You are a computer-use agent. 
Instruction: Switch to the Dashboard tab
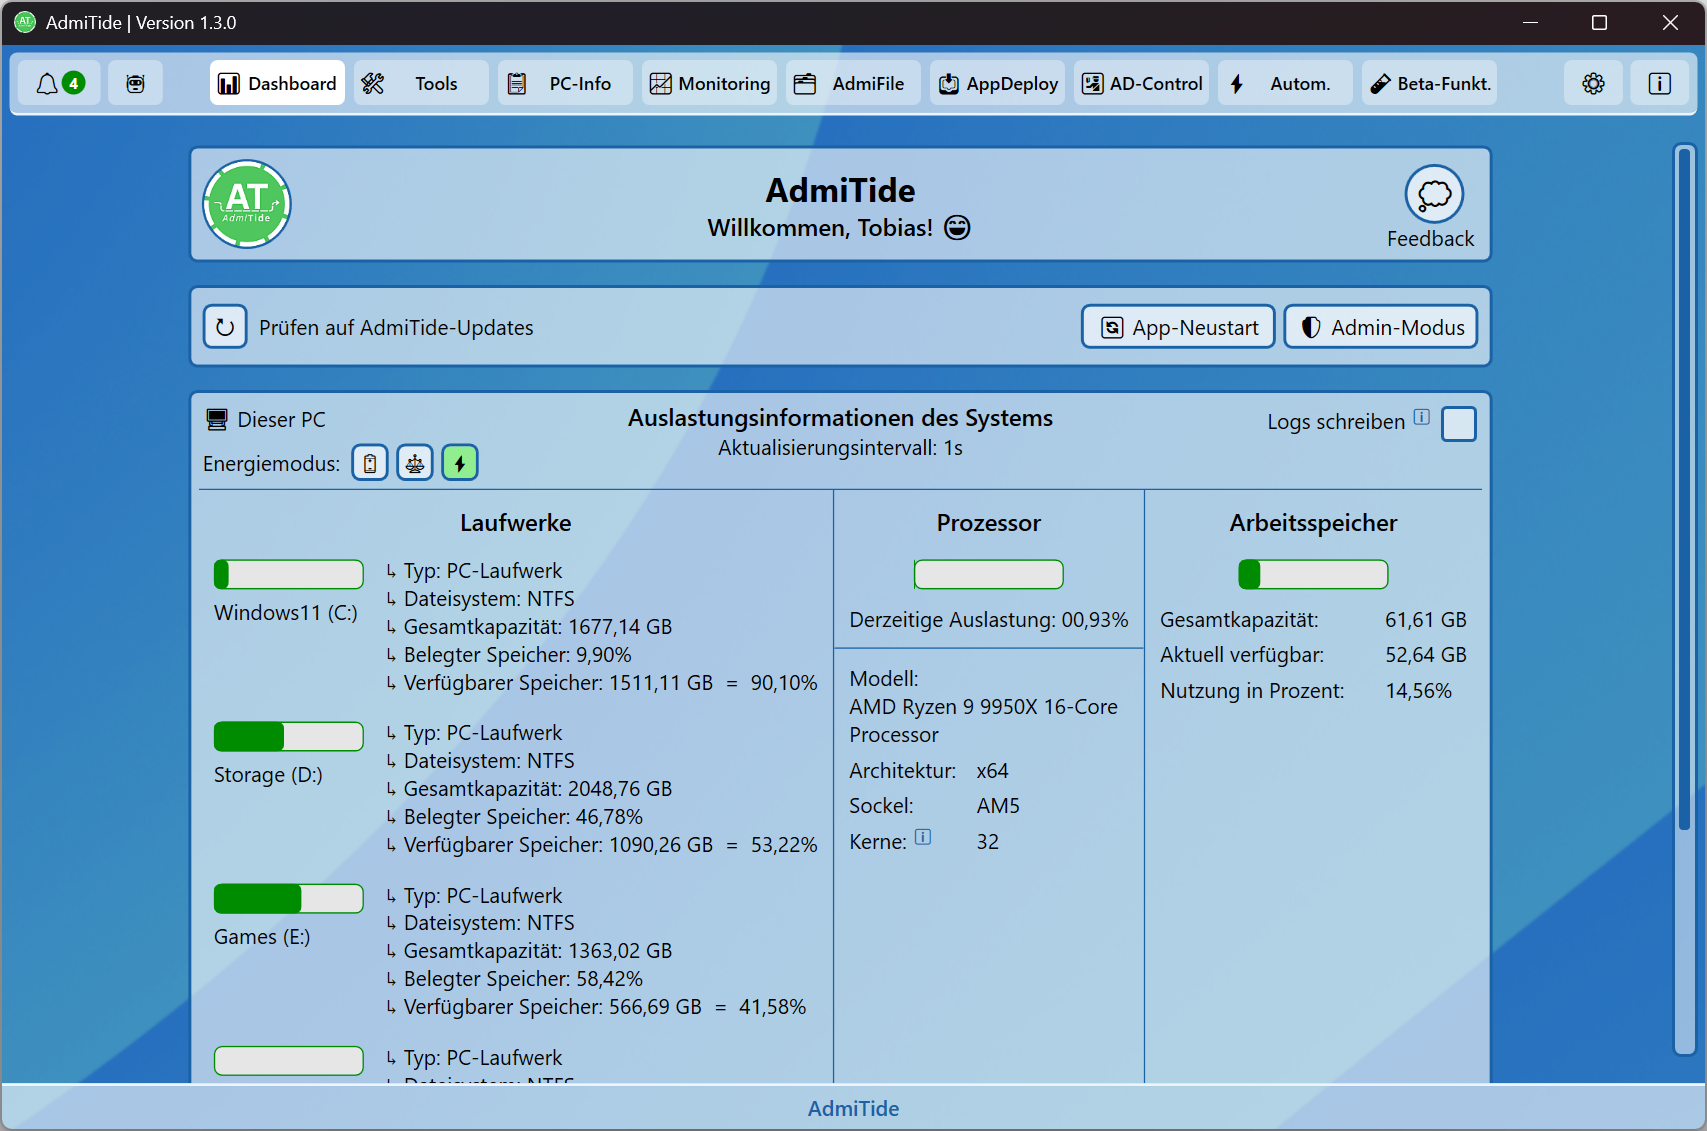pyautogui.click(x=277, y=83)
